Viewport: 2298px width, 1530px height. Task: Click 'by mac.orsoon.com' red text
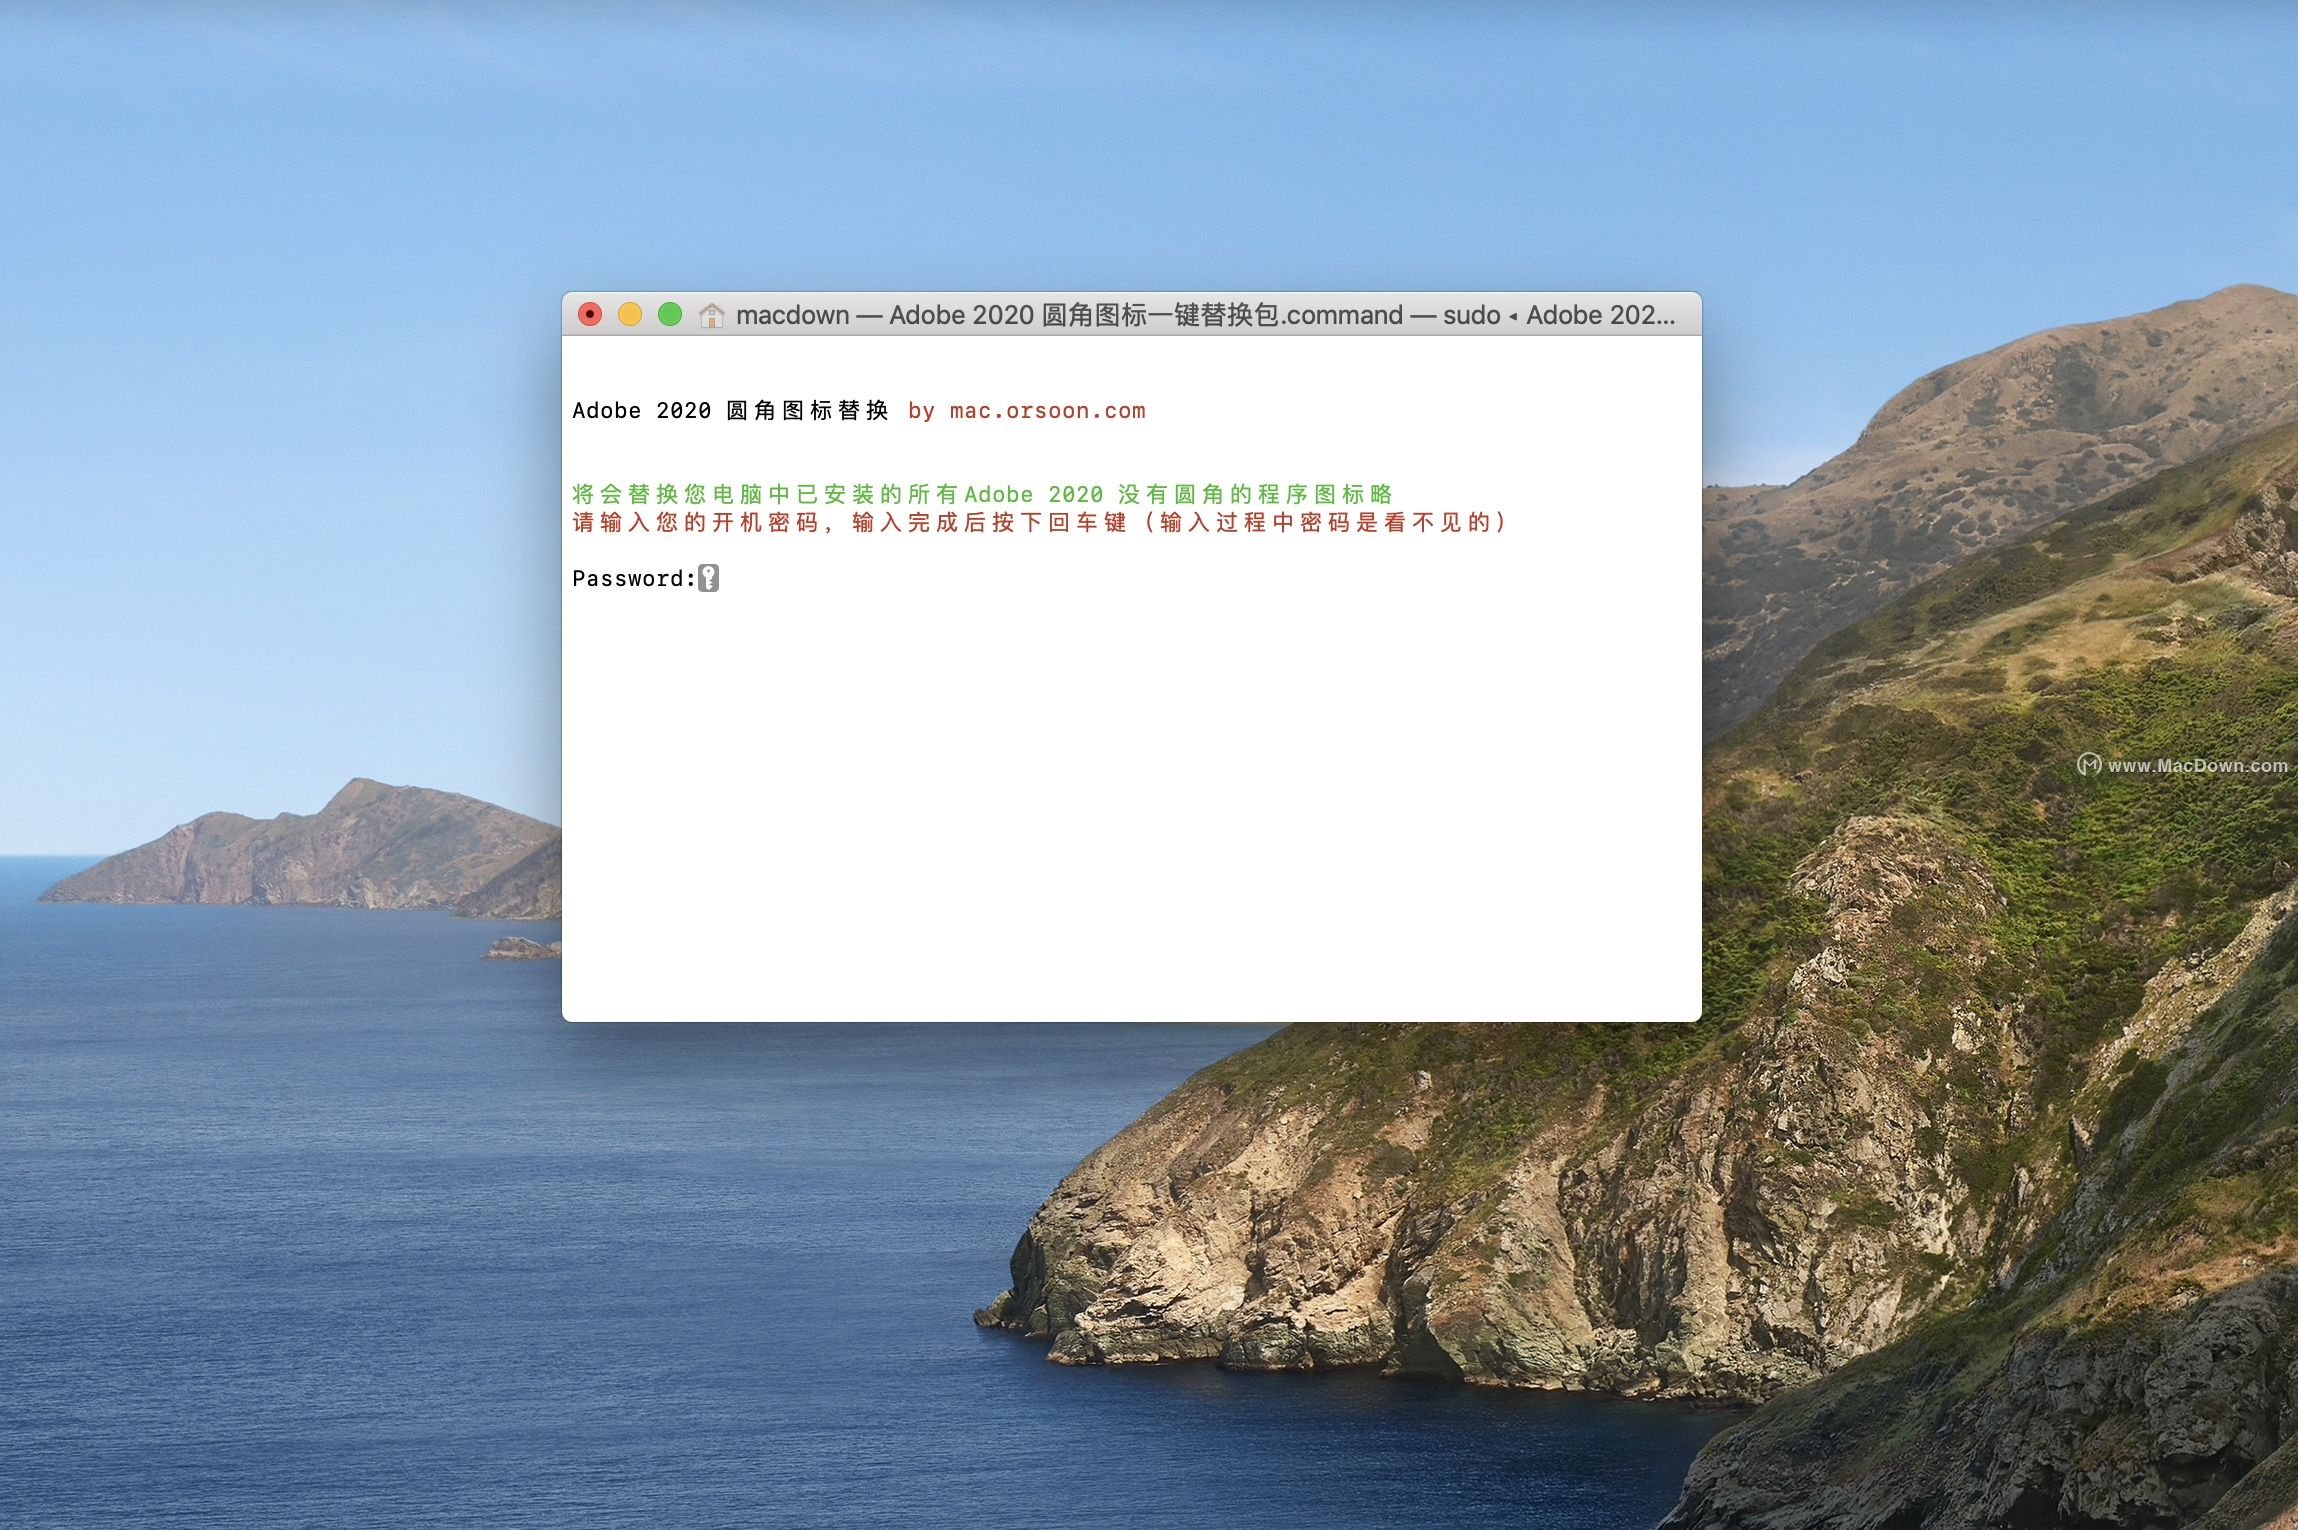tap(1027, 411)
